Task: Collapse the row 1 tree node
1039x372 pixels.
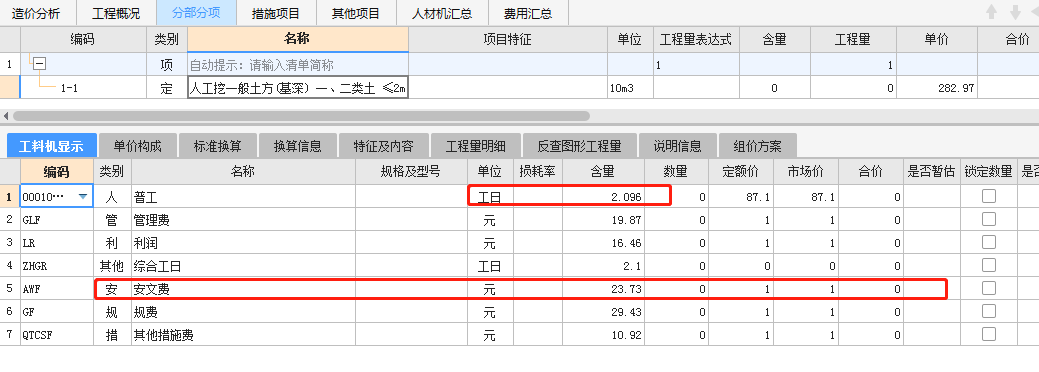Action: (40, 64)
